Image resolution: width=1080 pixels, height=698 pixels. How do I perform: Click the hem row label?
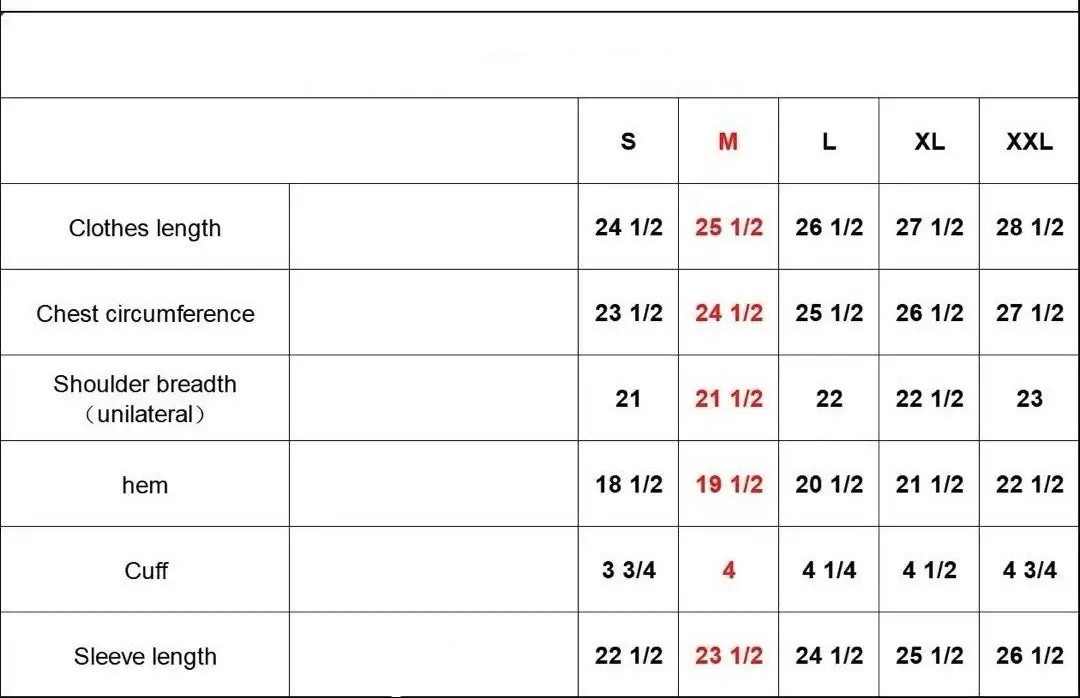pos(145,486)
